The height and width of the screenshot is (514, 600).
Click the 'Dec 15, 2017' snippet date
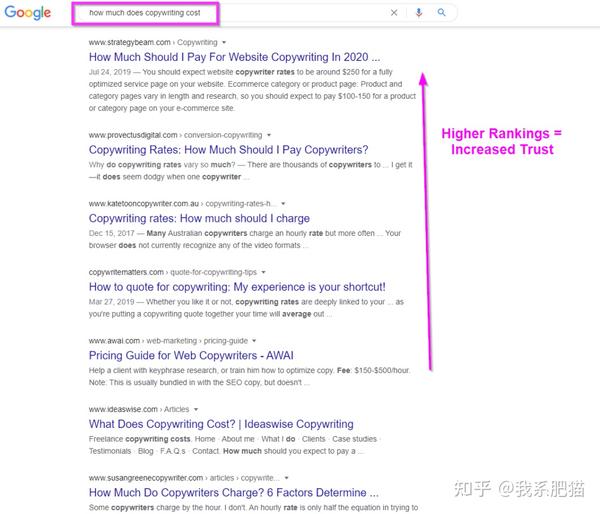pos(112,233)
